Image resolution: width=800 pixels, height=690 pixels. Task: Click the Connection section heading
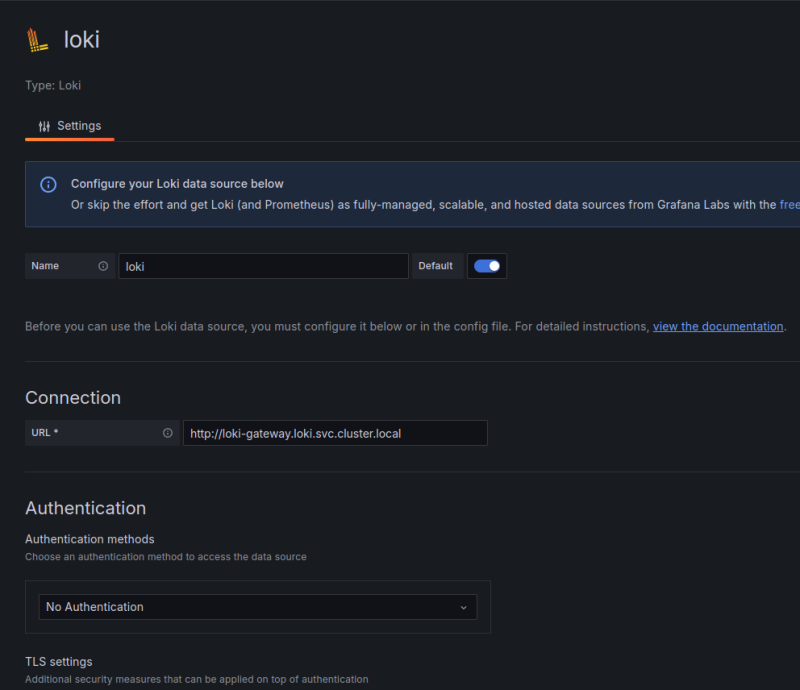[73, 397]
